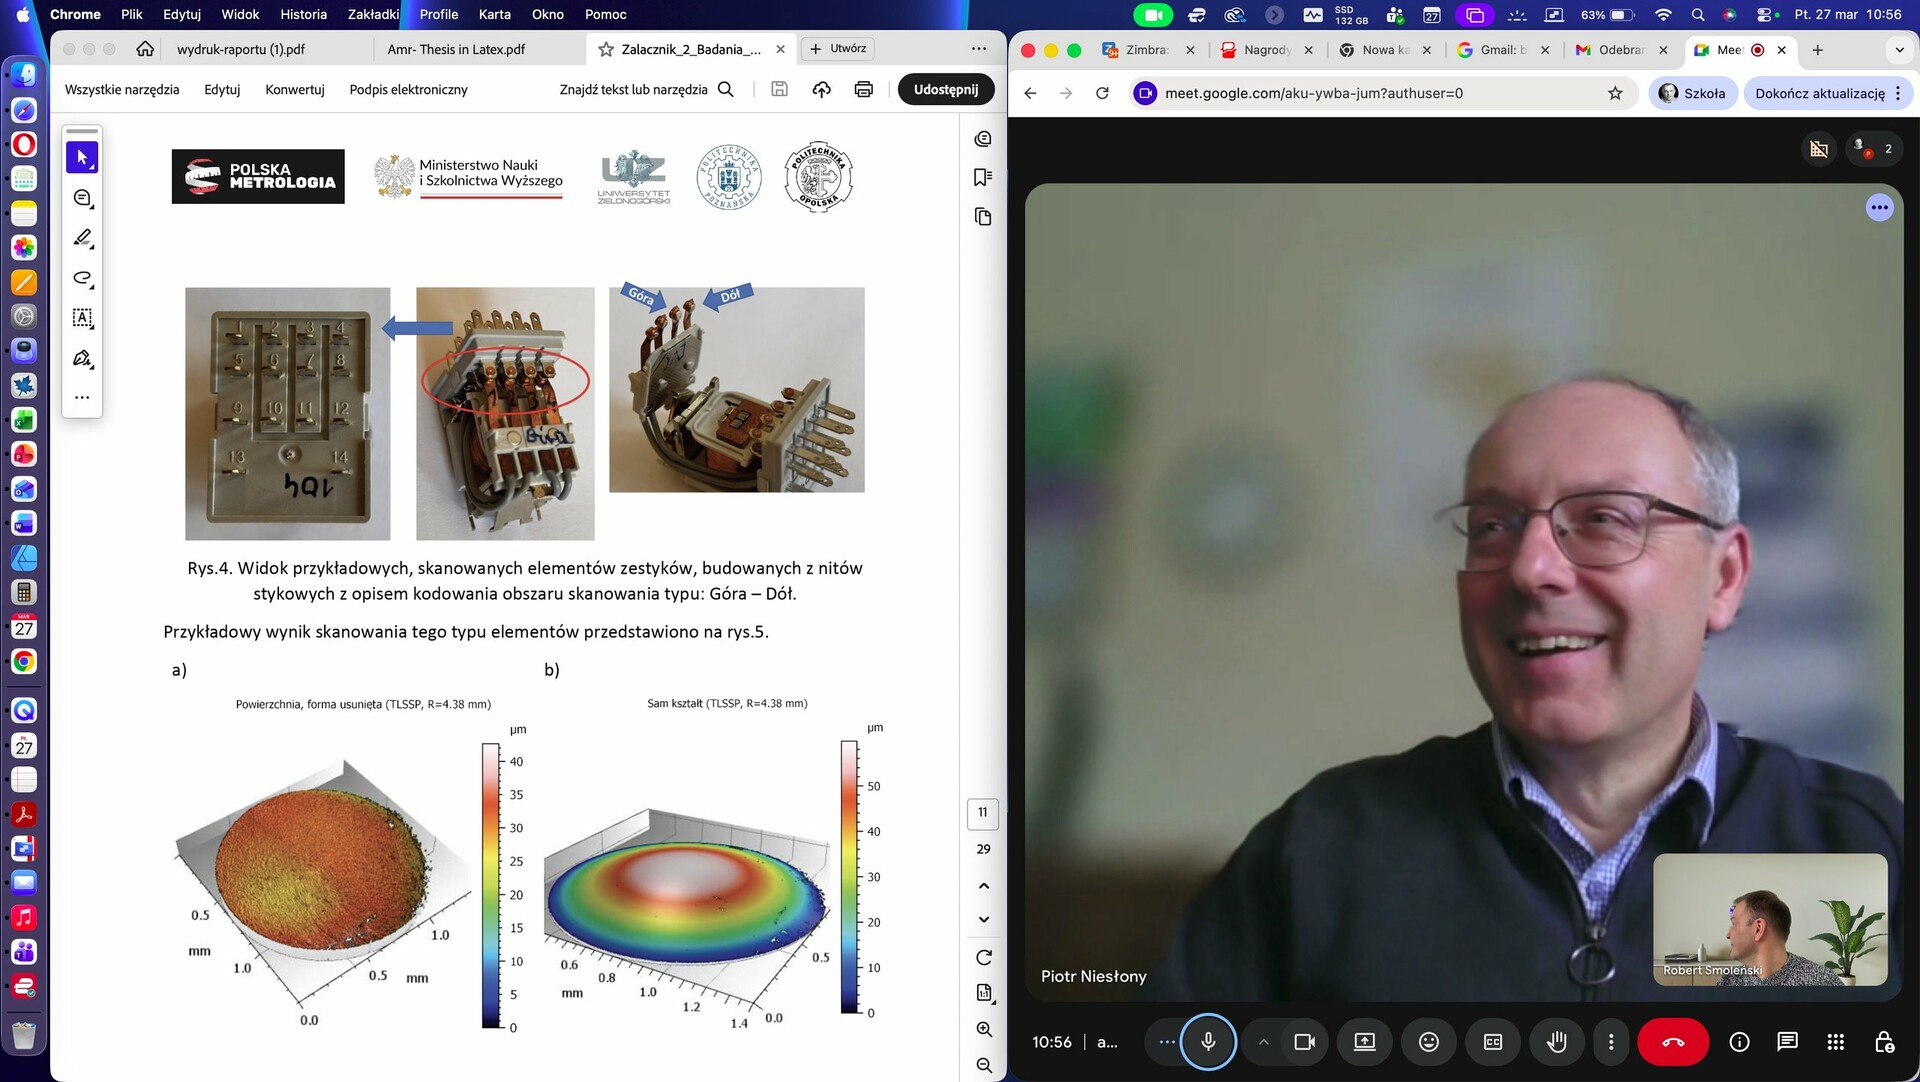Screen dimensions: 1920x1082
Task: Click the save disk icon in Acrobat
Action: [780, 89]
